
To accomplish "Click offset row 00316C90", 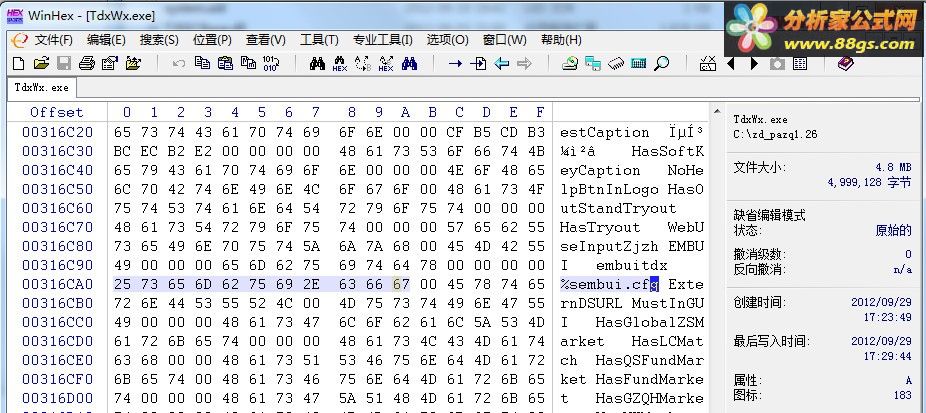I will click(57, 265).
